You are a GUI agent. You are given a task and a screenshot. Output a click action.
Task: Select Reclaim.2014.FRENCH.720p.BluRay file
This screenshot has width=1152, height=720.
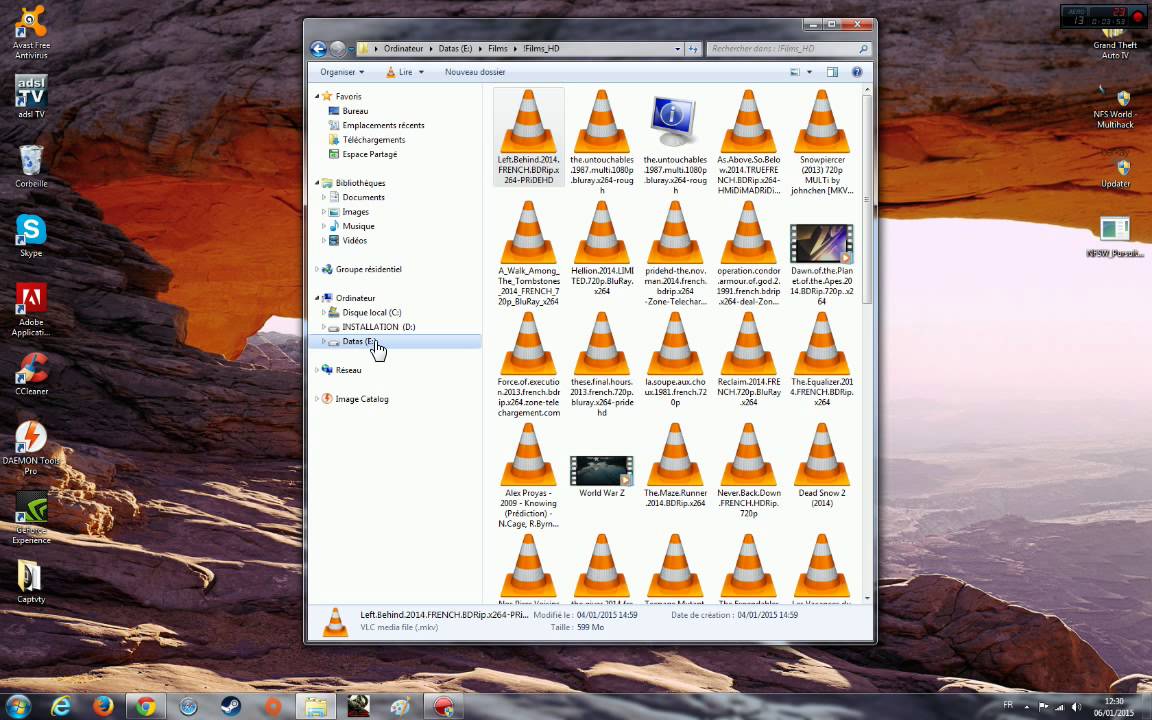point(749,344)
